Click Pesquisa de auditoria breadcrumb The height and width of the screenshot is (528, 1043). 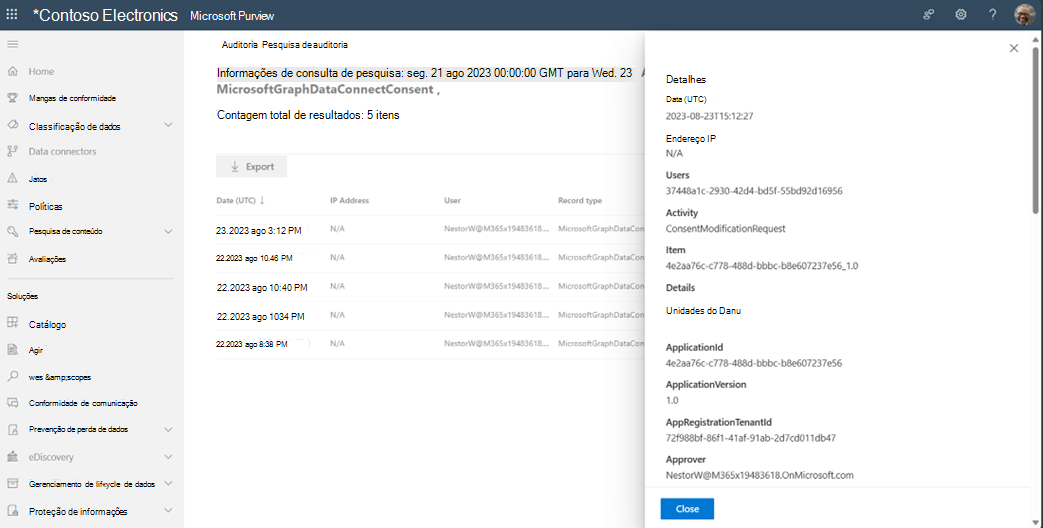pos(305,45)
